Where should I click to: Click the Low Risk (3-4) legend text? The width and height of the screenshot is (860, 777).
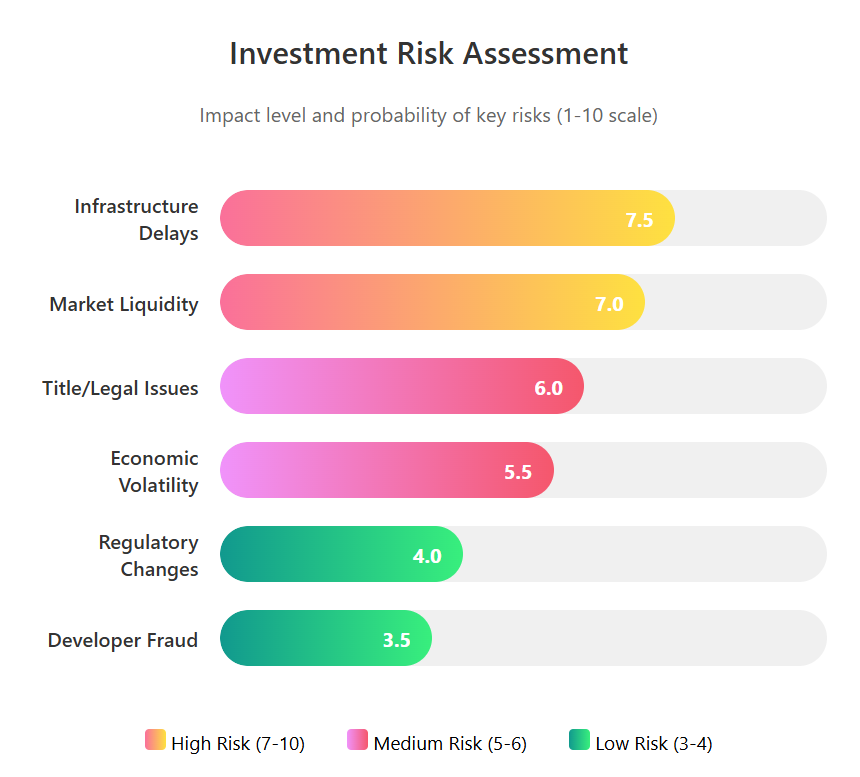click(654, 743)
